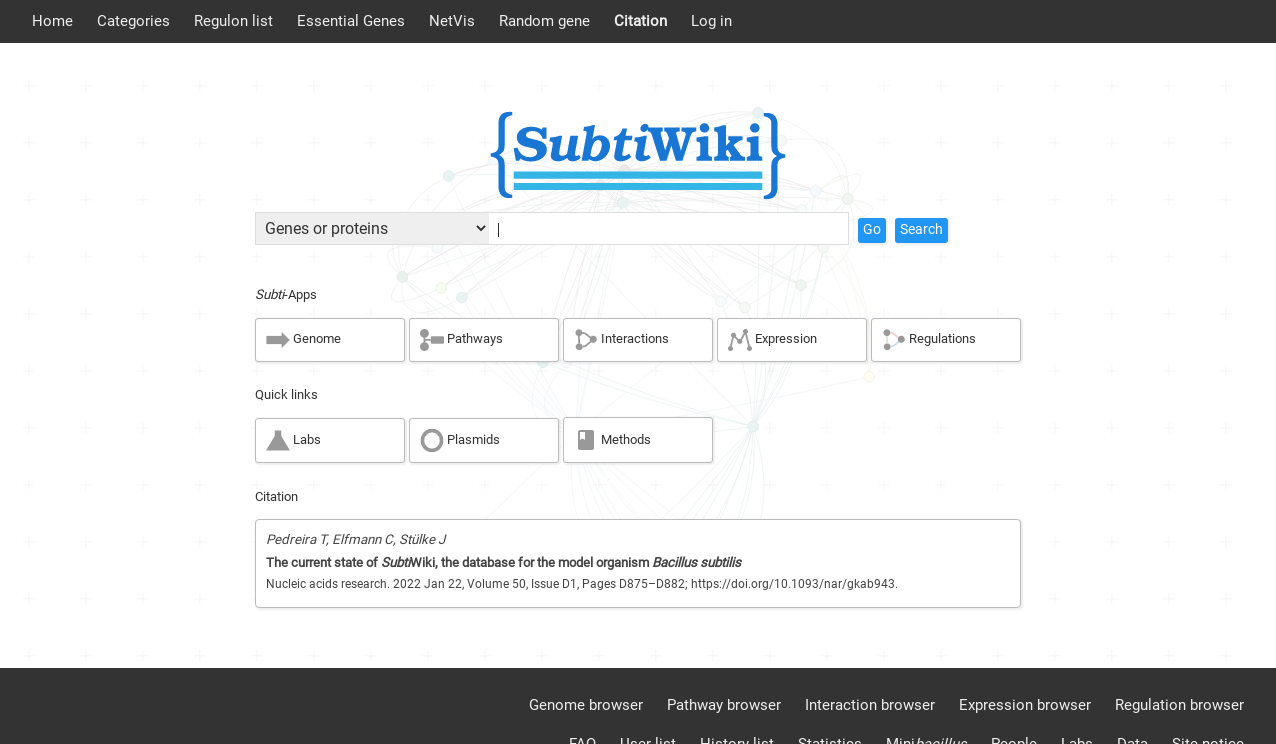The width and height of the screenshot is (1276, 744).
Task: Click the Pathways node icon
Action: click(x=432, y=340)
